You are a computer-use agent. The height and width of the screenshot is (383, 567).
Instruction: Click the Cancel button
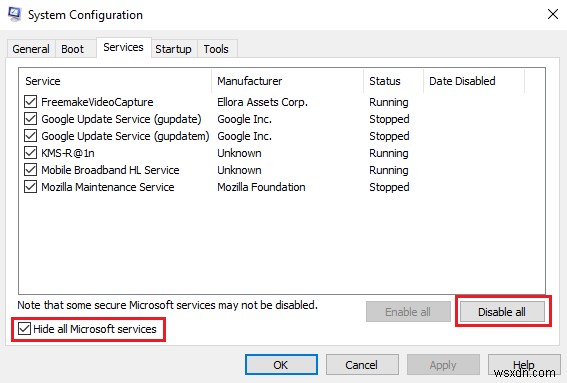coord(362,365)
